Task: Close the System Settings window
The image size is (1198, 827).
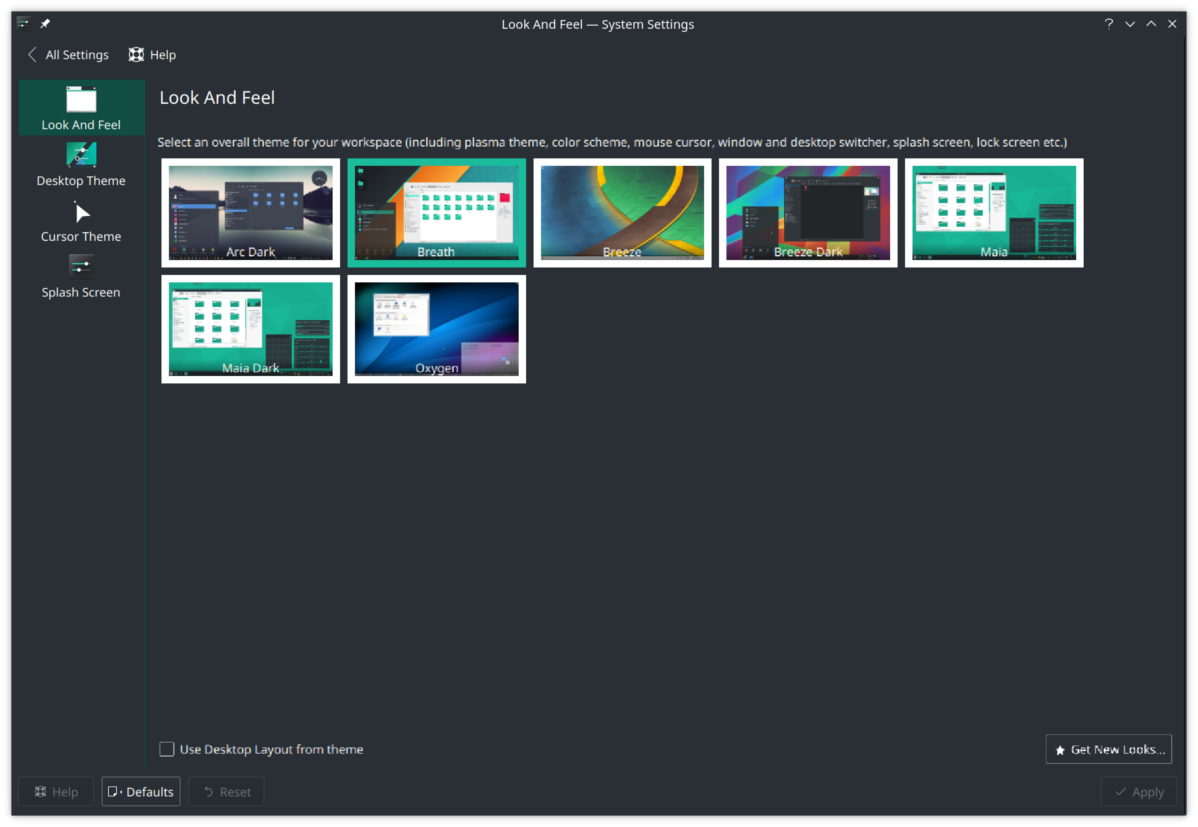Action: [x=1172, y=24]
